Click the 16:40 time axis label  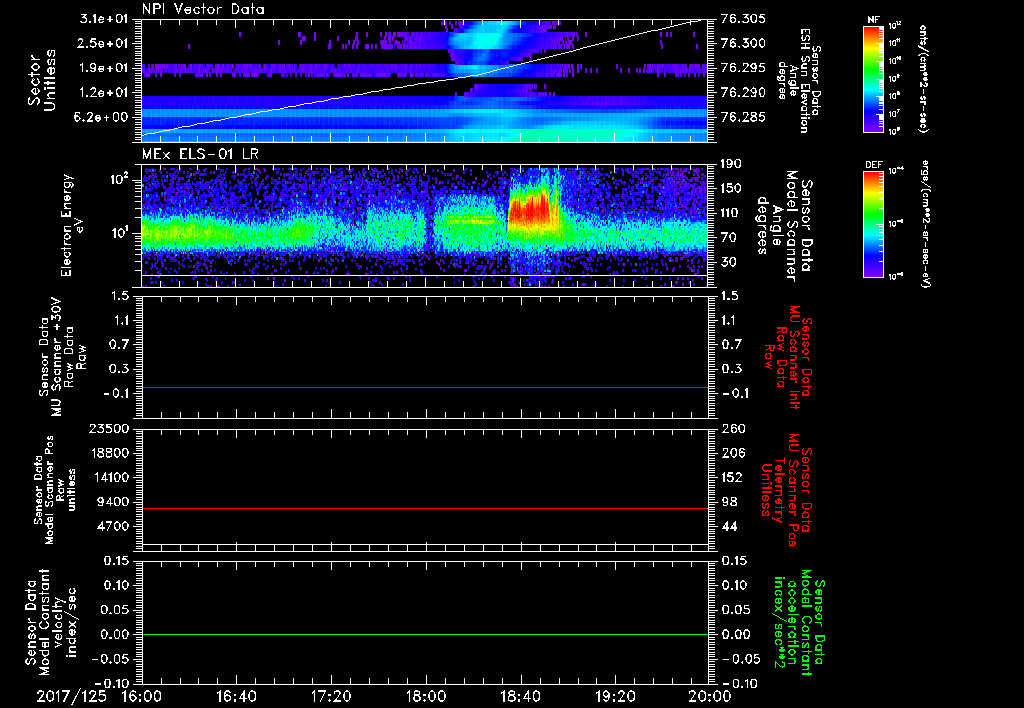[x=236, y=696]
